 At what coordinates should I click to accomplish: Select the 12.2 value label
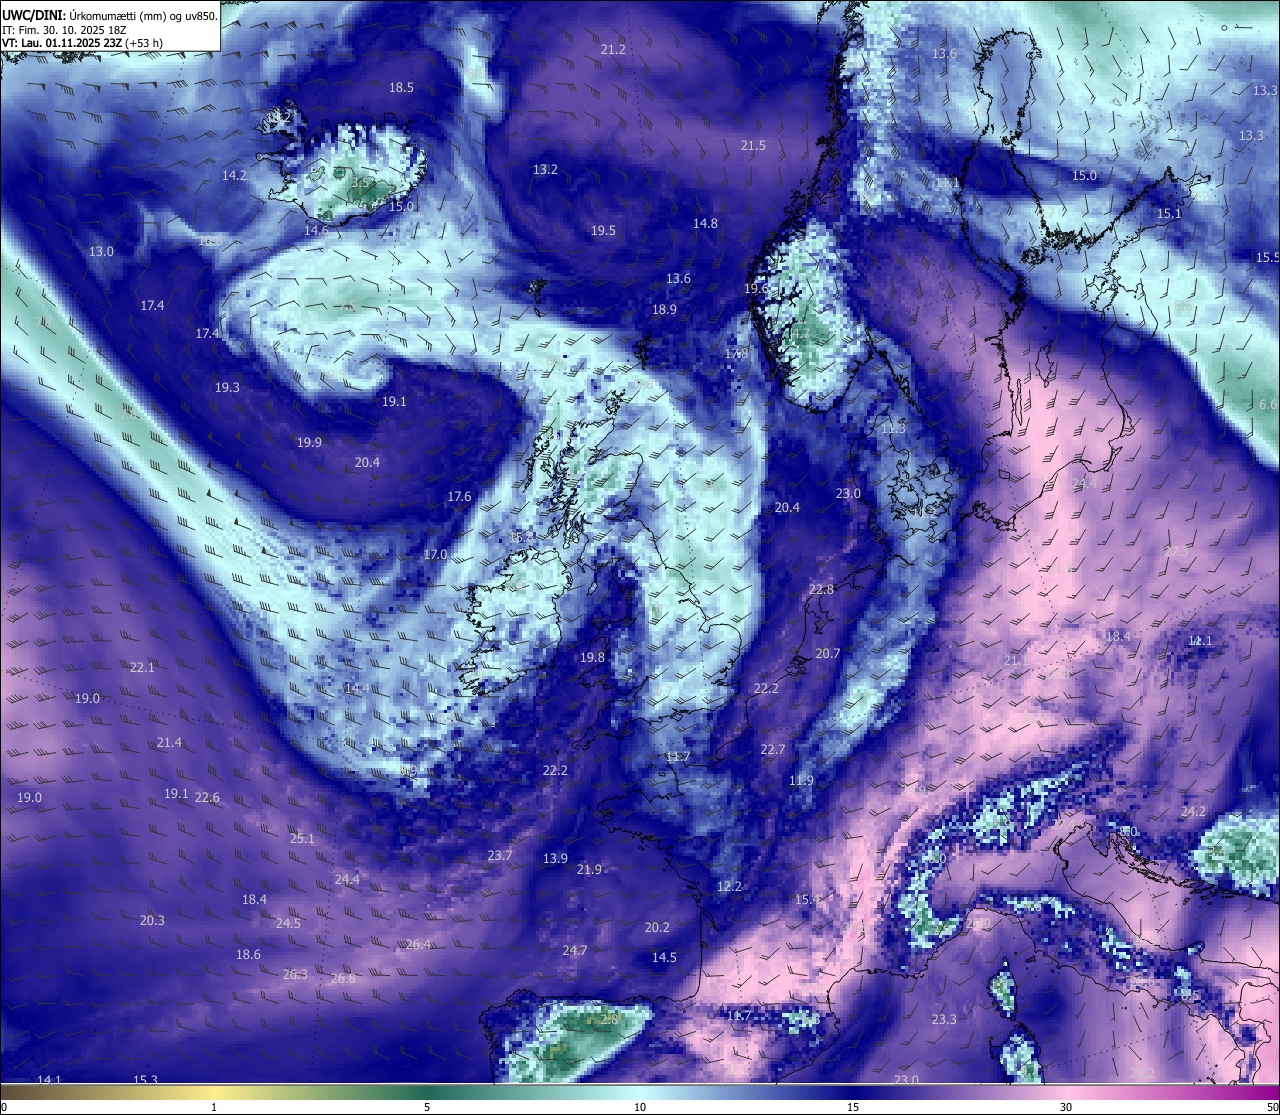[x=729, y=887]
